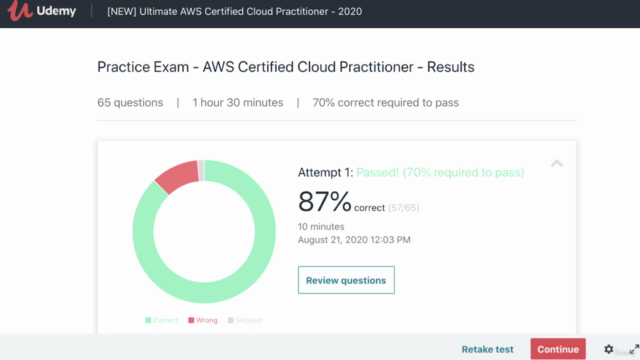Click the Review questions button
Screen dimensions: 640x360
click(x=346, y=280)
